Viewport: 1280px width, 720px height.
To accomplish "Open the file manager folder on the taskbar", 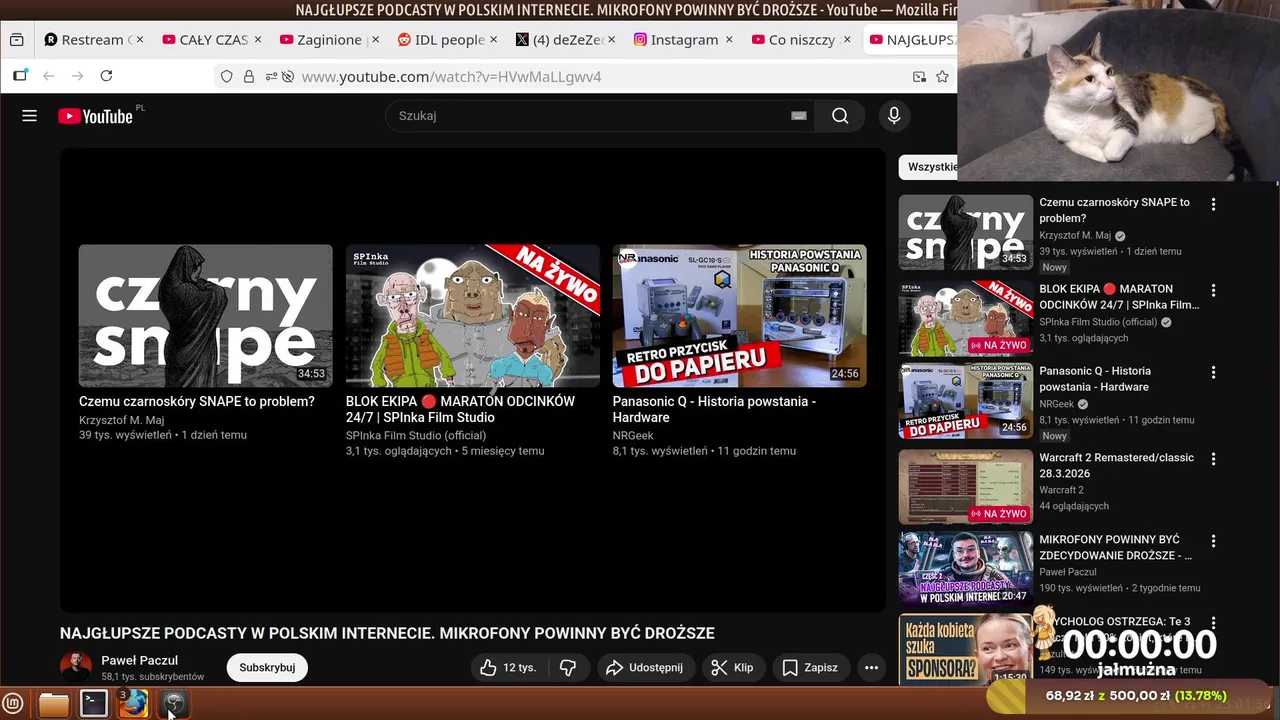I will click(53, 704).
